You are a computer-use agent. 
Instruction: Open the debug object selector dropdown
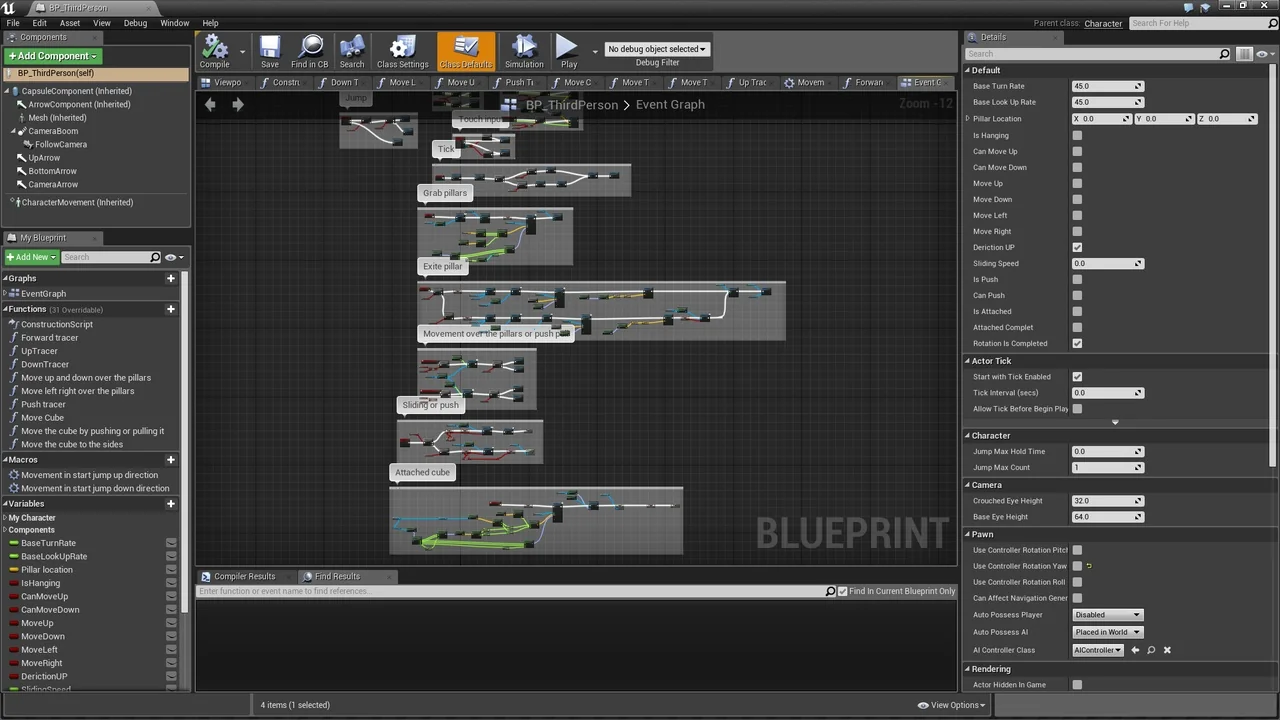pyautogui.click(x=656, y=49)
